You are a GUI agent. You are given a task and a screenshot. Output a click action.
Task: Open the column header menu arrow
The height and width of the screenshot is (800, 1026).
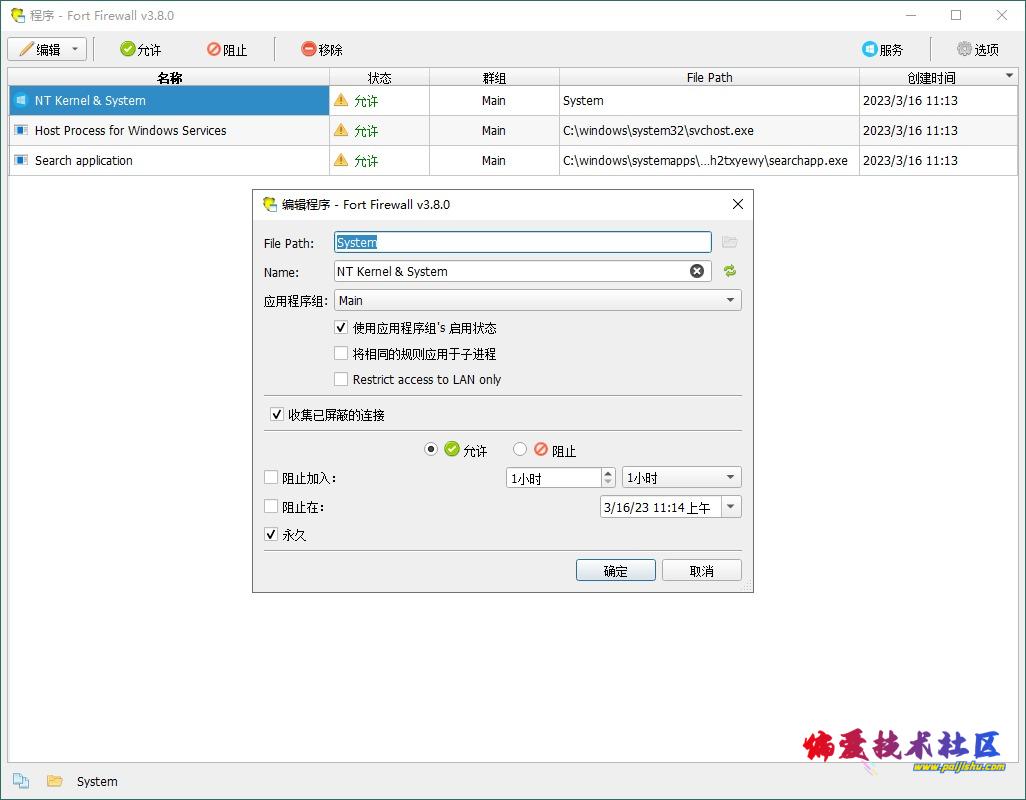(1010, 76)
